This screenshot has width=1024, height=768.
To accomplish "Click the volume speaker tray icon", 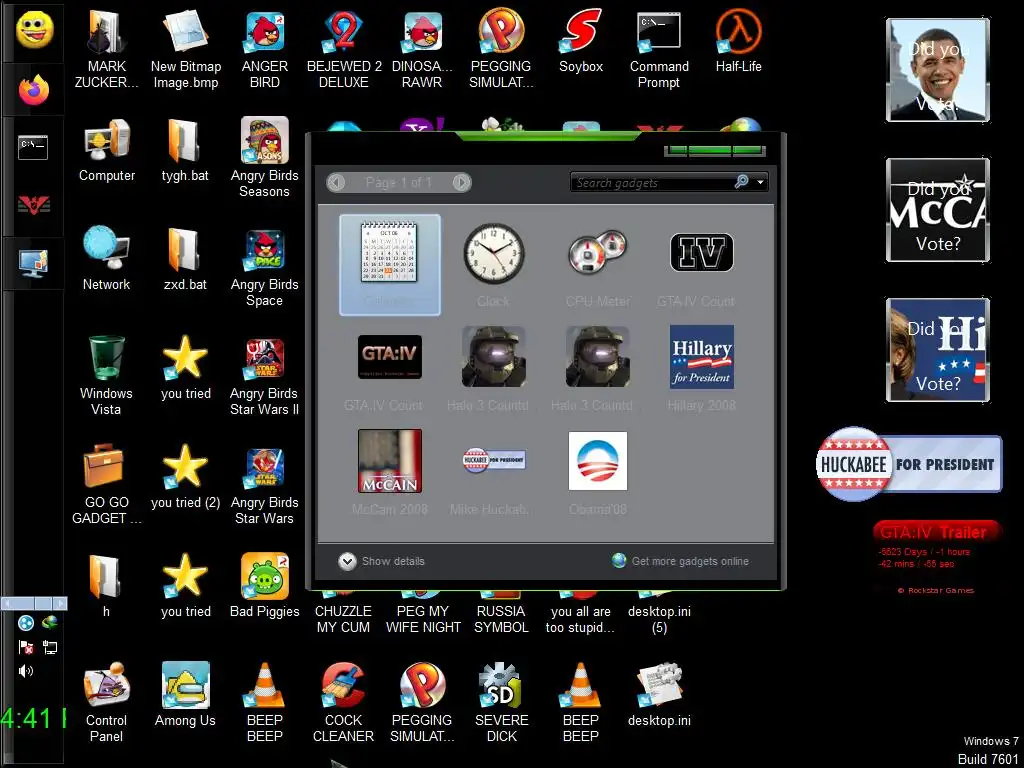I will (x=25, y=671).
